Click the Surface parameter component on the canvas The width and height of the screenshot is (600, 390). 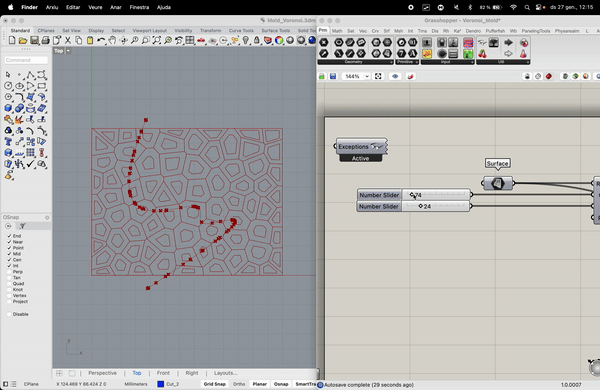(497, 183)
